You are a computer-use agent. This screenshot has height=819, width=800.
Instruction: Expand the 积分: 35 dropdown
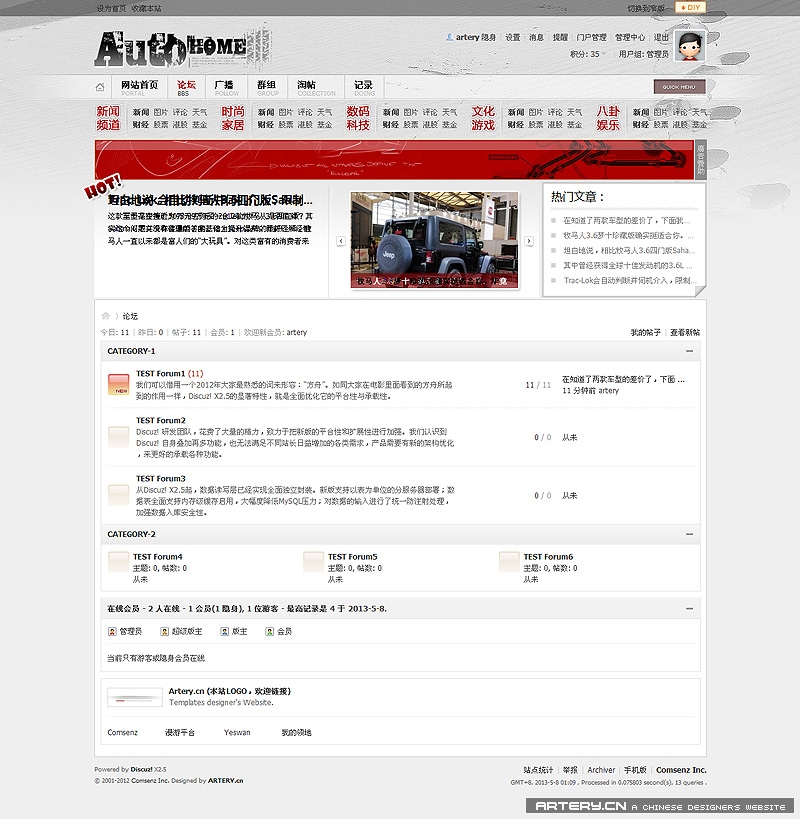(588, 54)
